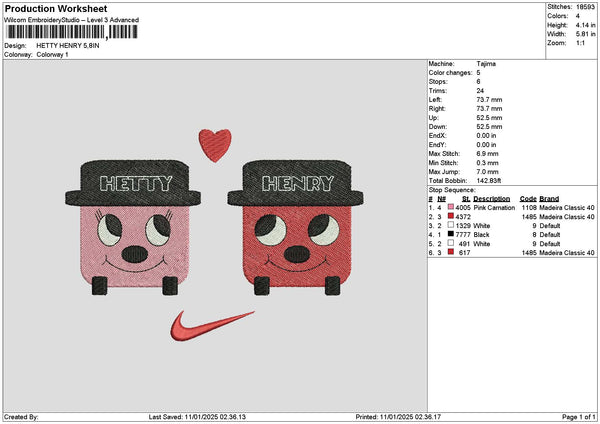Pick the white swatch beside 1329 White

click(x=451, y=225)
